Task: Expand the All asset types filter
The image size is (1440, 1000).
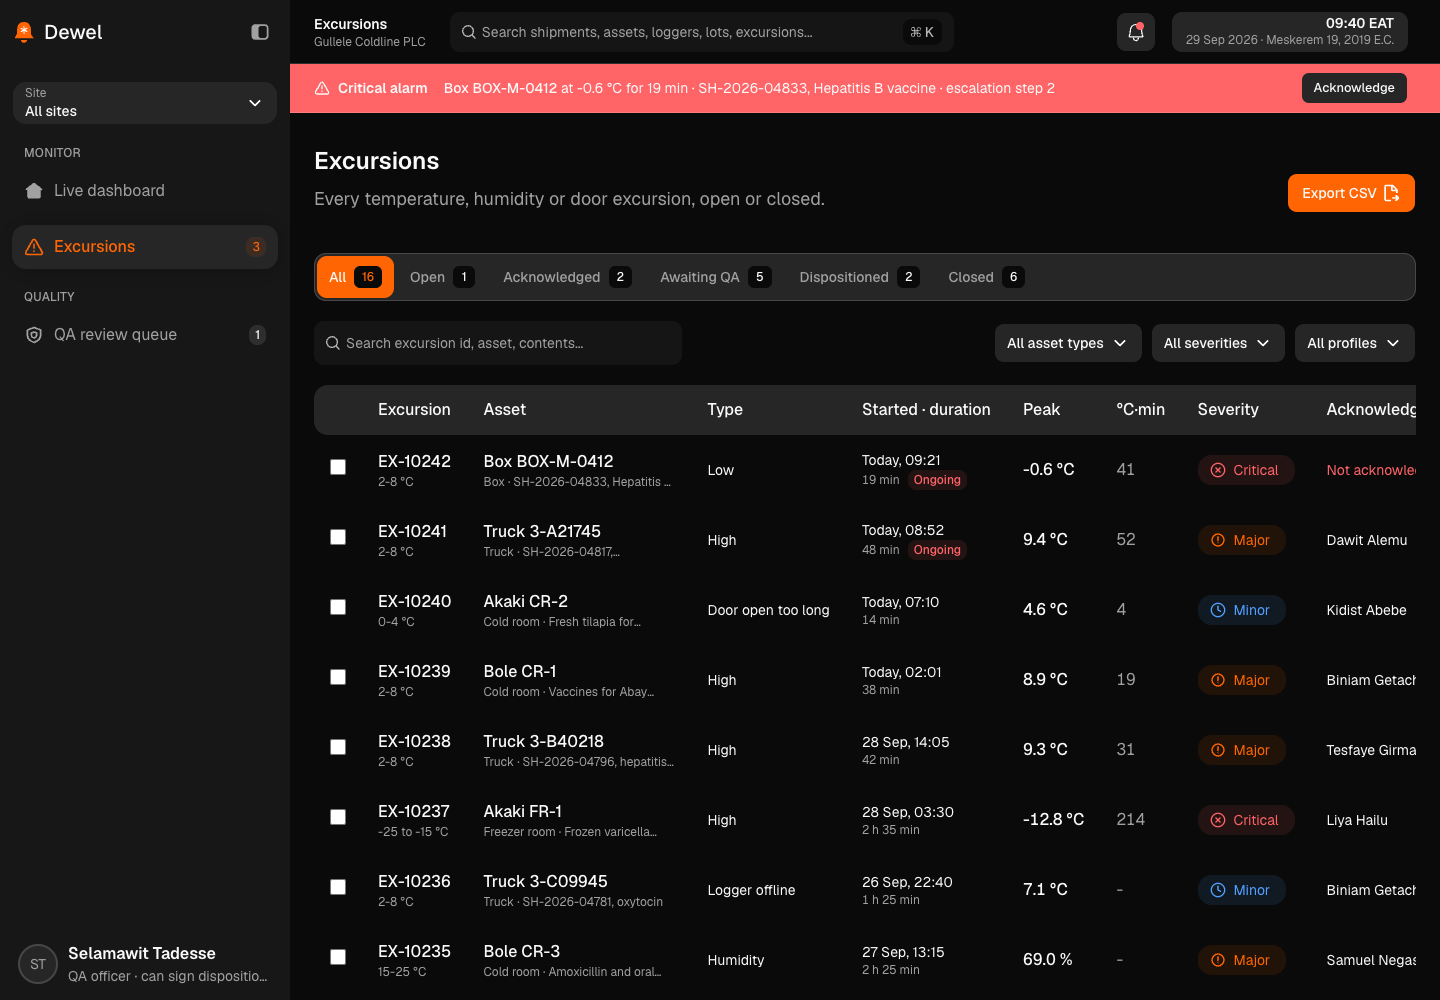Action: click(x=1068, y=343)
